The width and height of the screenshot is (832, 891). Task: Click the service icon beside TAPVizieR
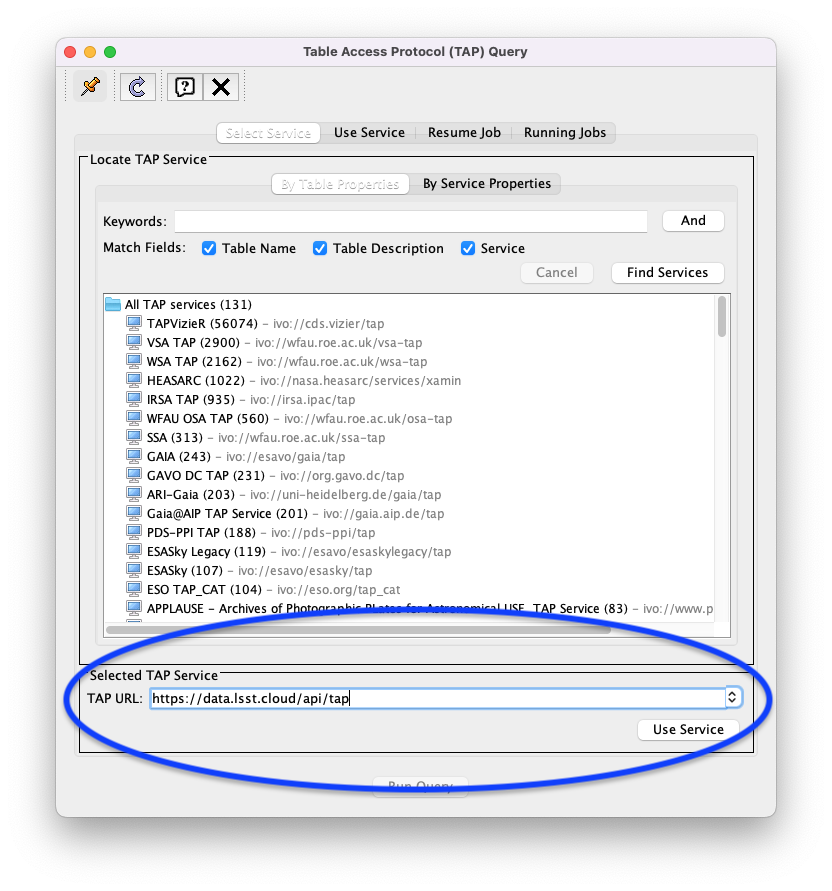pos(134,323)
